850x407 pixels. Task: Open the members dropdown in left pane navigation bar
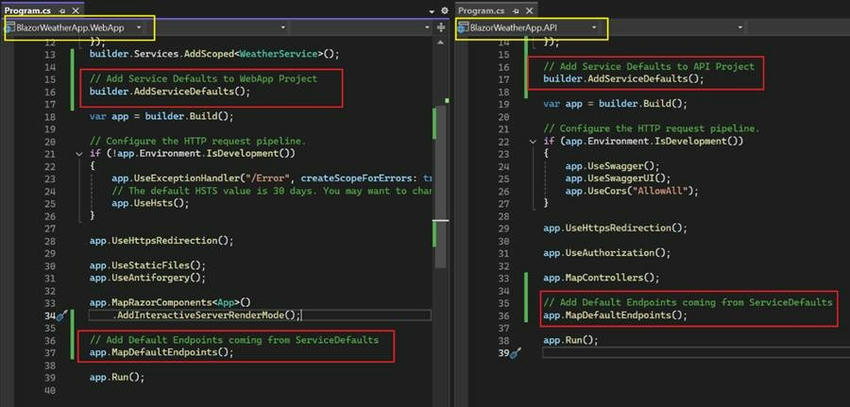point(360,27)
